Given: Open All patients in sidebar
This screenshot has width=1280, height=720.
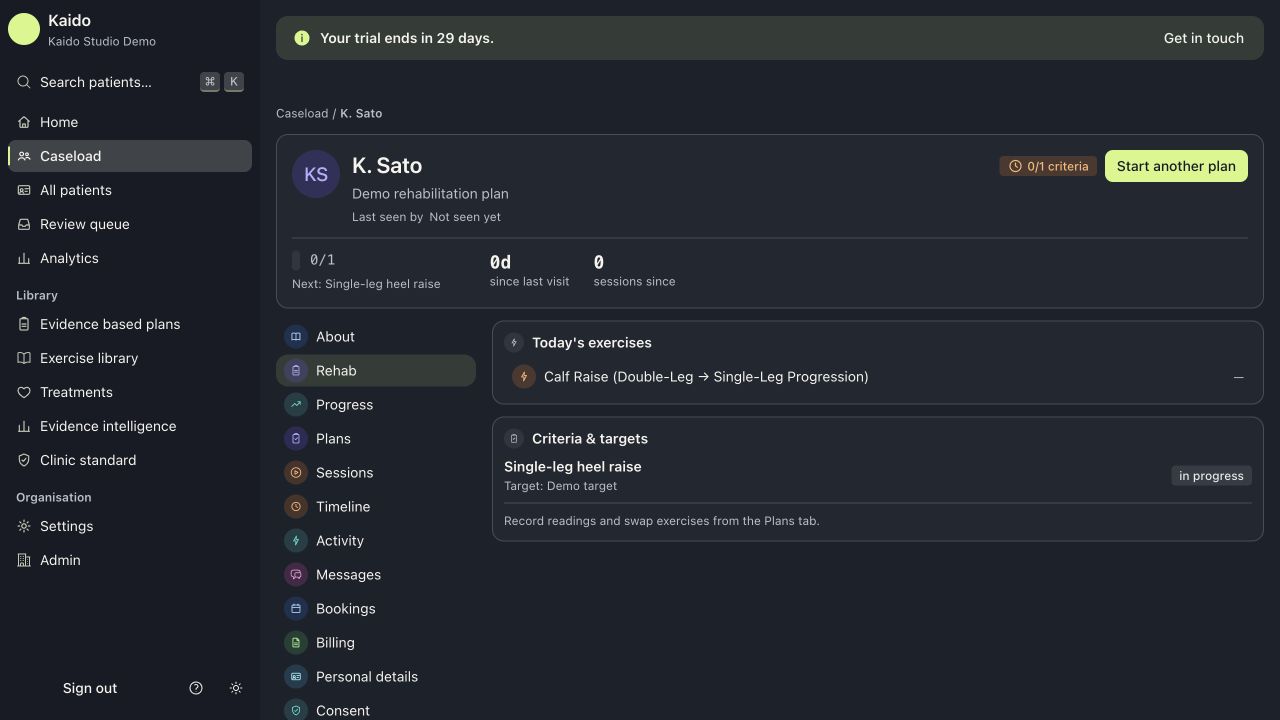Looking at the screenshot, I should pyautogui.click(x=130, y=190).
